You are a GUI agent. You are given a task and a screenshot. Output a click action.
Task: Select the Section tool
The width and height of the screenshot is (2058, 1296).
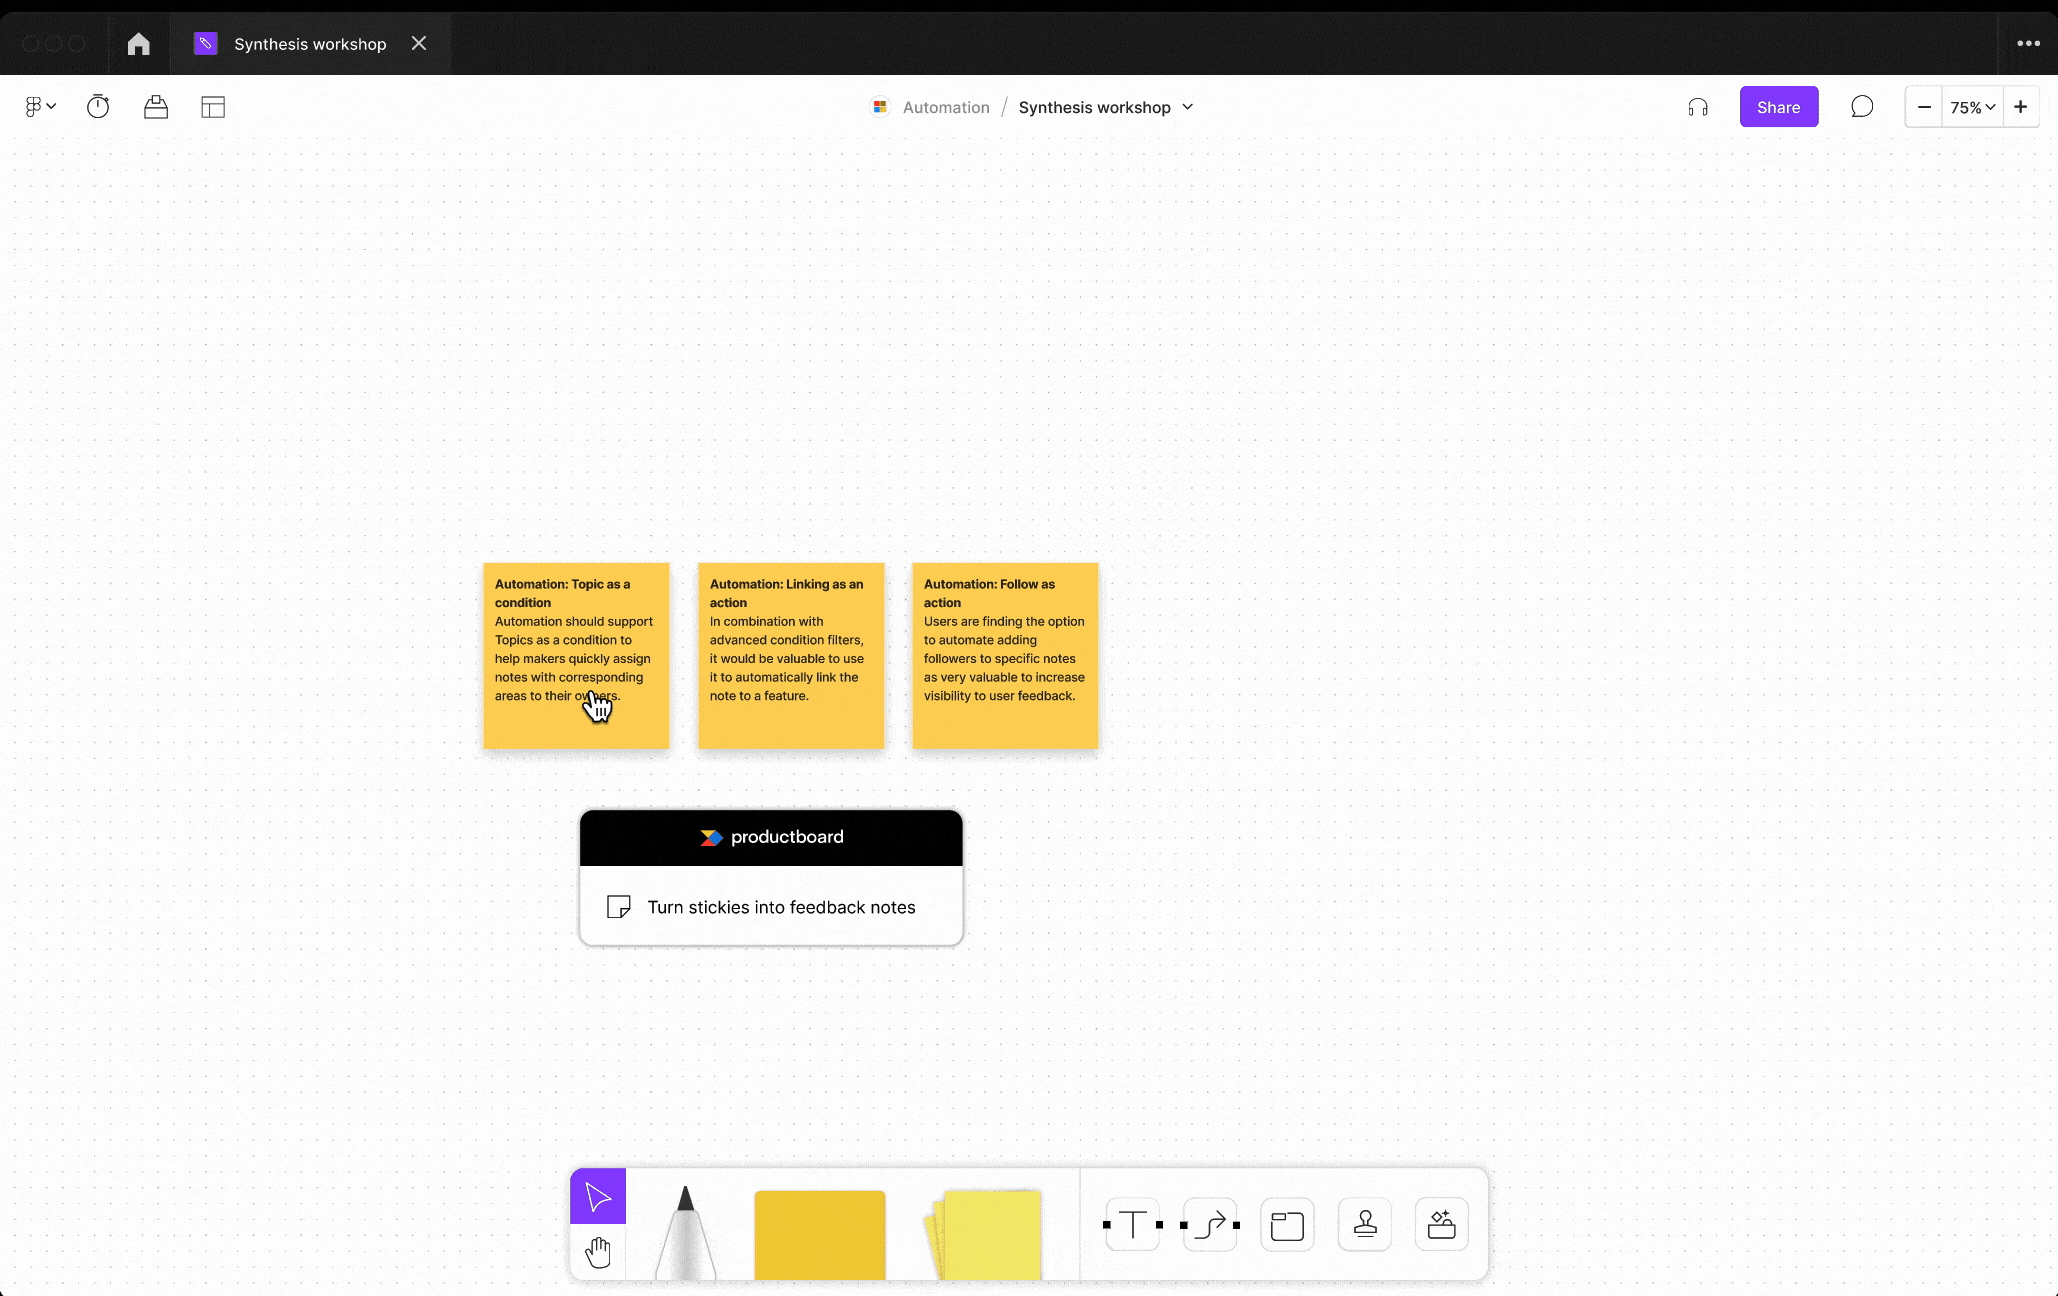click(x=1286, y=1223)
